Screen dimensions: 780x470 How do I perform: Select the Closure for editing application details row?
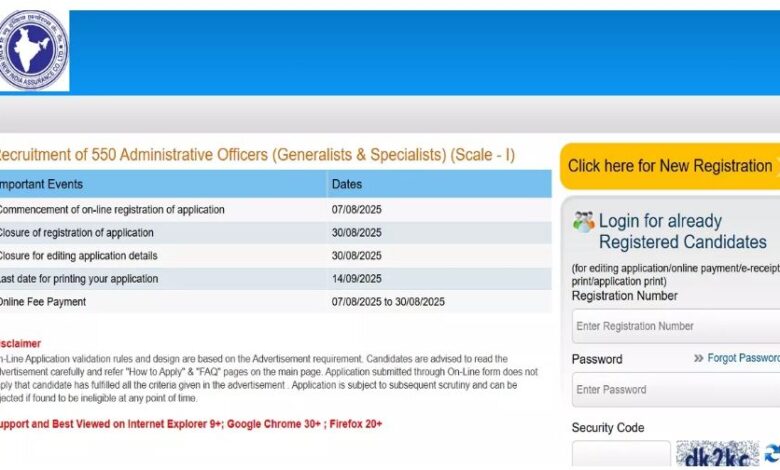(276, 256)
